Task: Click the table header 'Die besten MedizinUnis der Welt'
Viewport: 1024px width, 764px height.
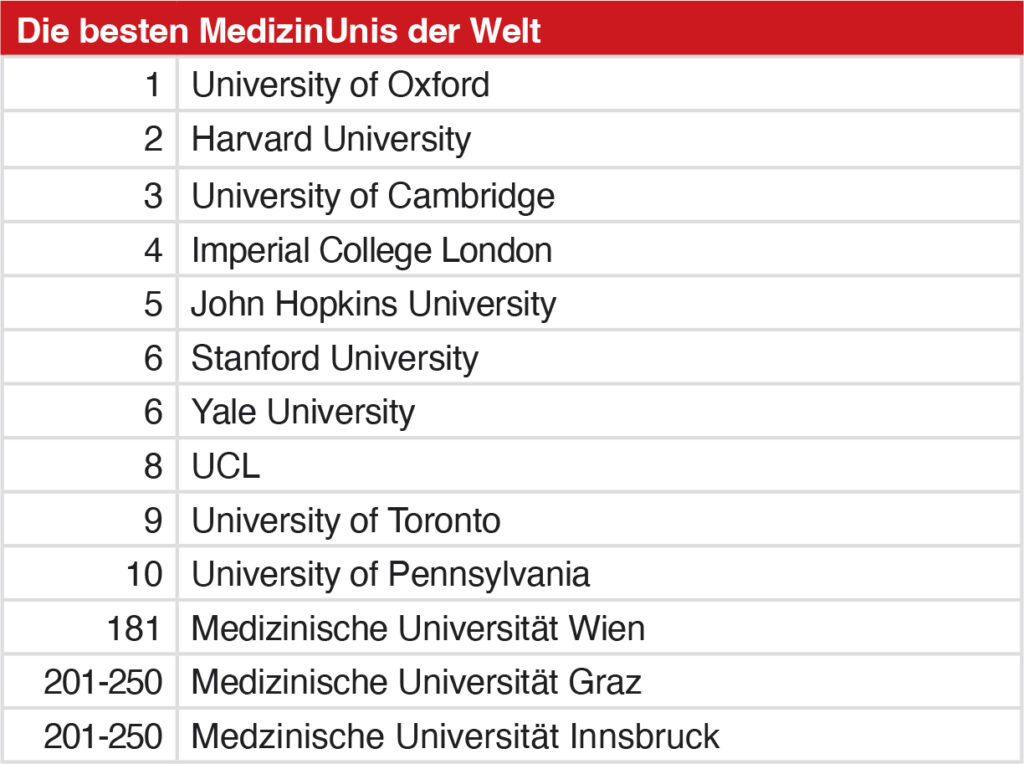Action: [x=280, y=30]
